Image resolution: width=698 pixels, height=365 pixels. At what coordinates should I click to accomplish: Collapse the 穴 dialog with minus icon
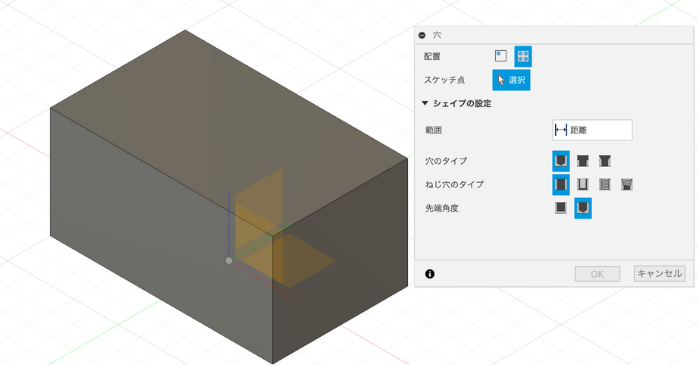pyautogui.click(x=422, y=35)
